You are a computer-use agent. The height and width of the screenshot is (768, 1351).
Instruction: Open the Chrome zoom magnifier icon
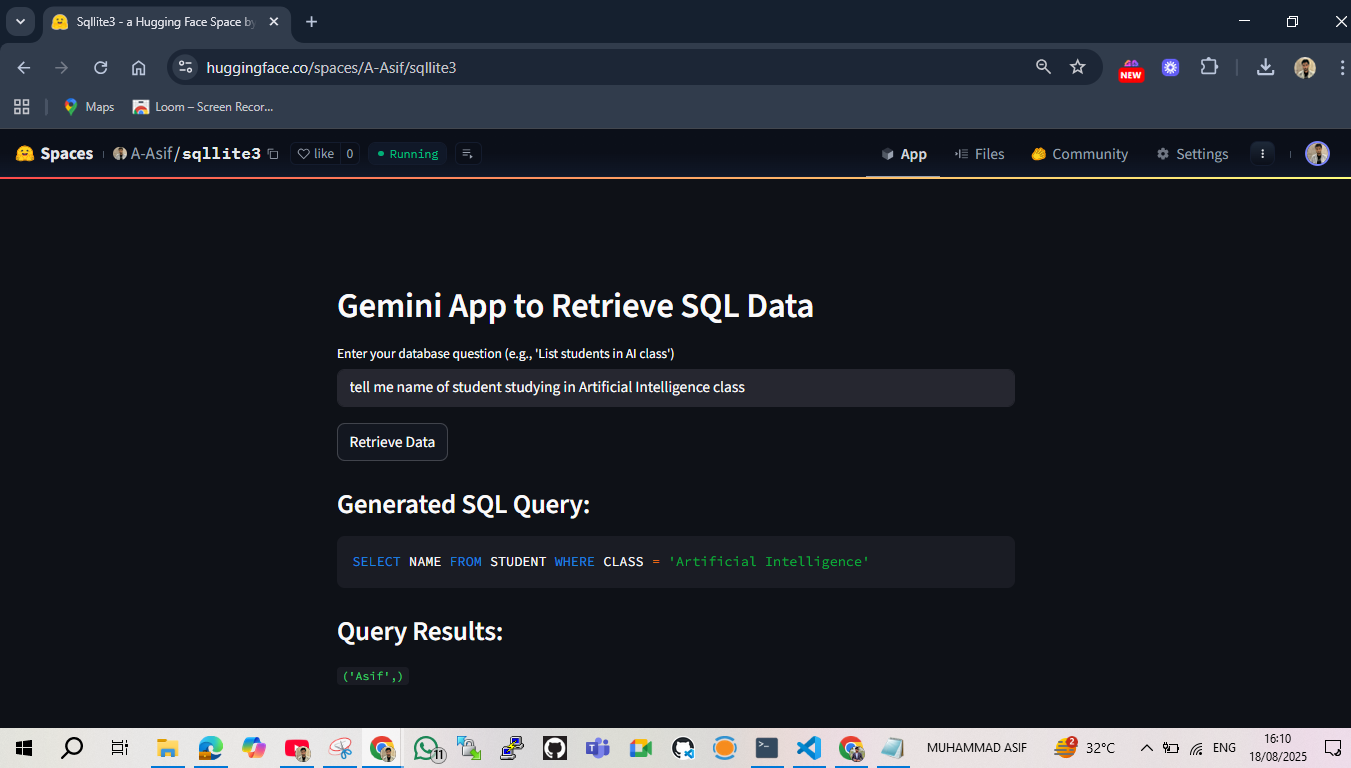(1043, 67)
